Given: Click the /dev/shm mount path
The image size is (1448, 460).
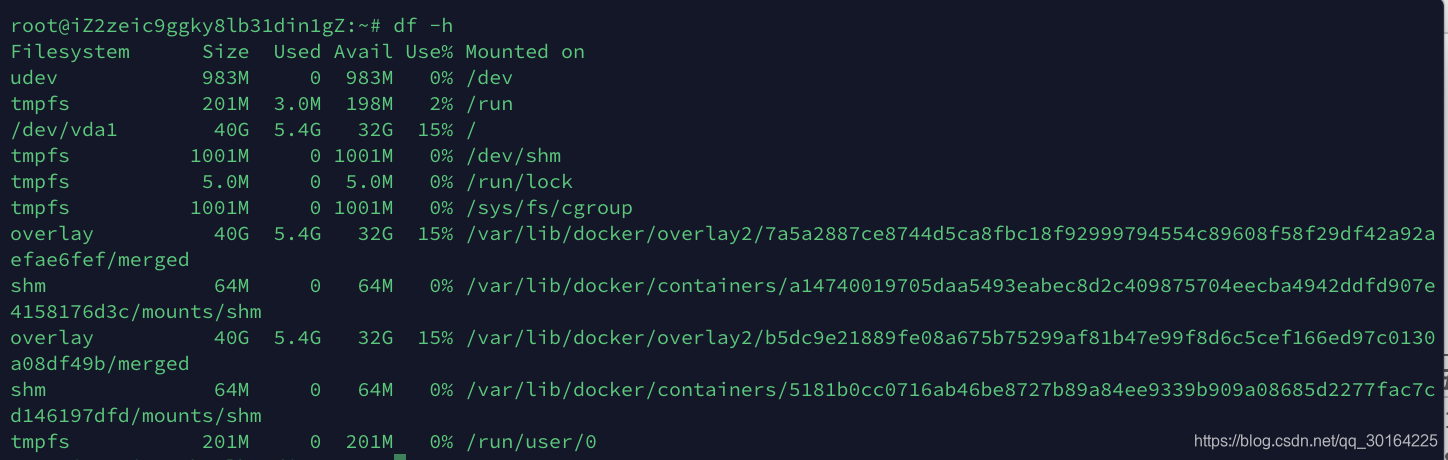Looking at the screenshot, I should 513,155.
